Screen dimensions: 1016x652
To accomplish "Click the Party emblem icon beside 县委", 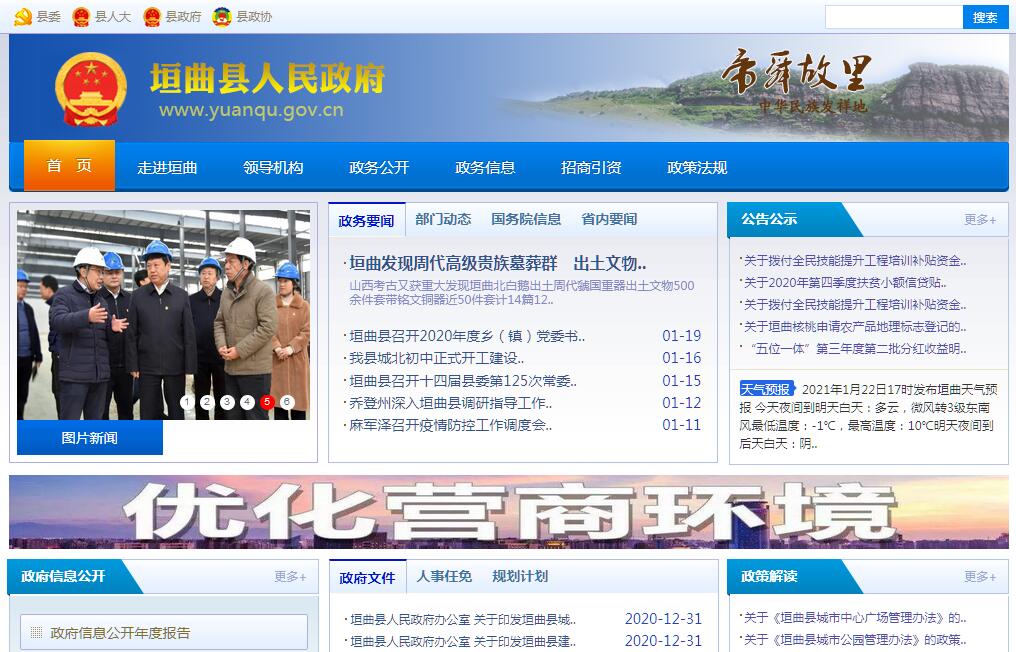I will click(22, 17).
